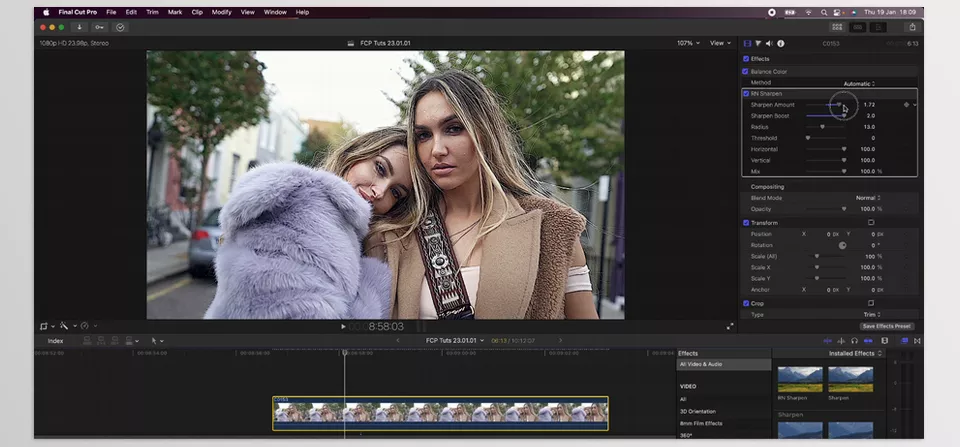Open the Clip menu
The width and height of the screenshot is (960, 447).
[197, 12]
